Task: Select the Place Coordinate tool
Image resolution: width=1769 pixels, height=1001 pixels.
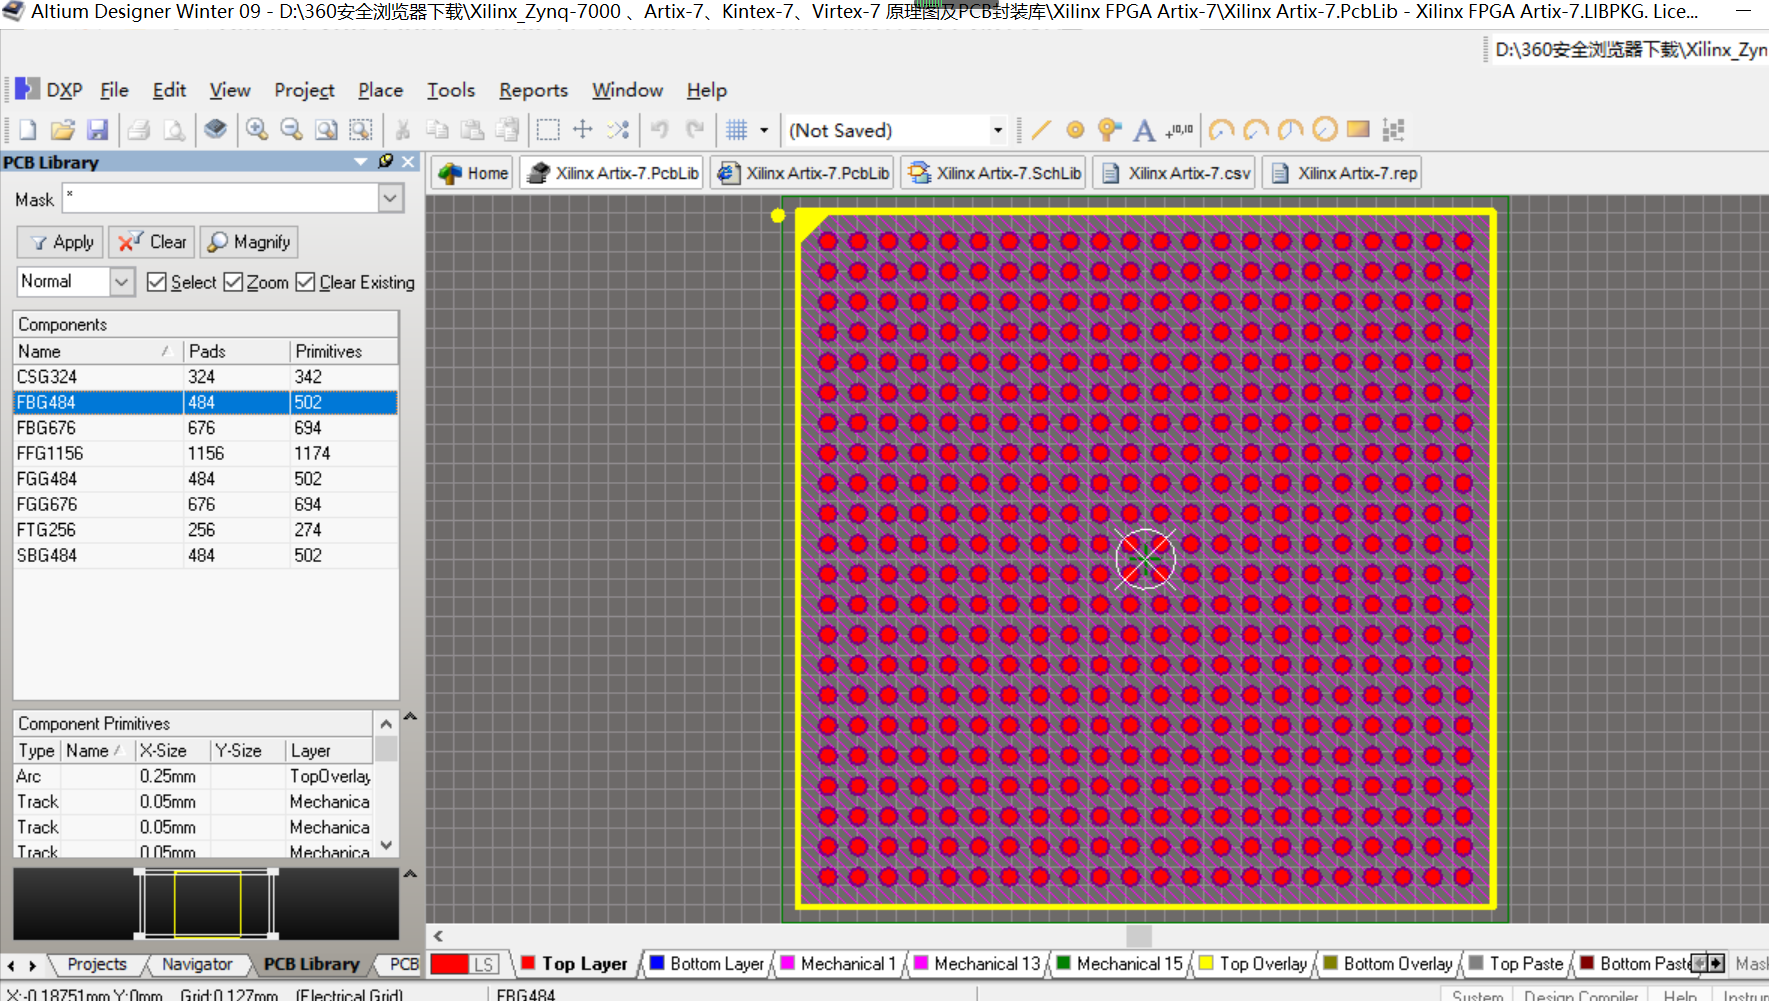Action: (x=1179, y=130)
